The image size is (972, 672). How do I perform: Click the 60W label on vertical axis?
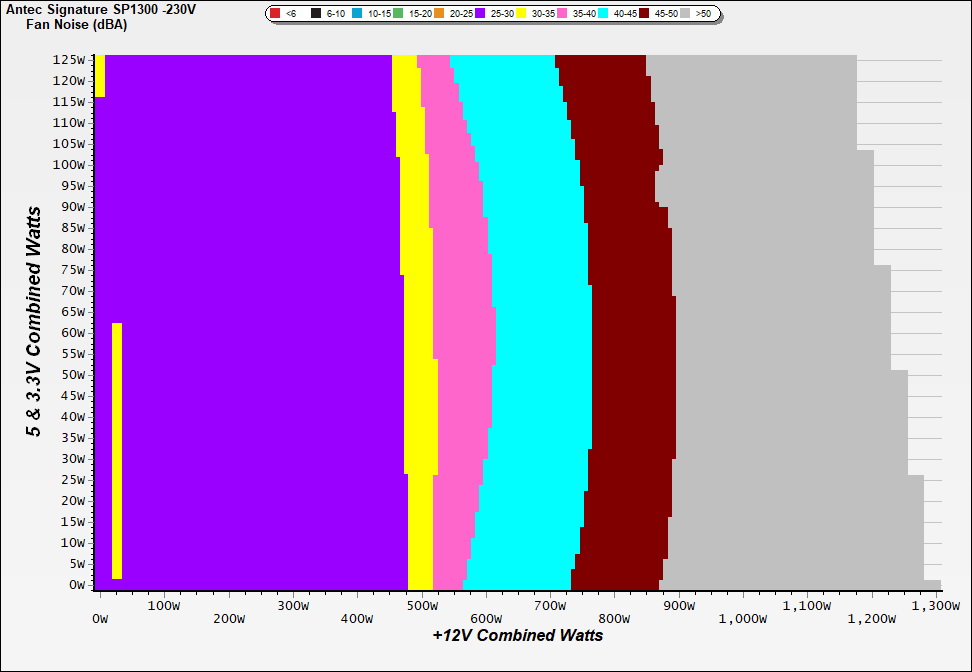click(73, 332)
